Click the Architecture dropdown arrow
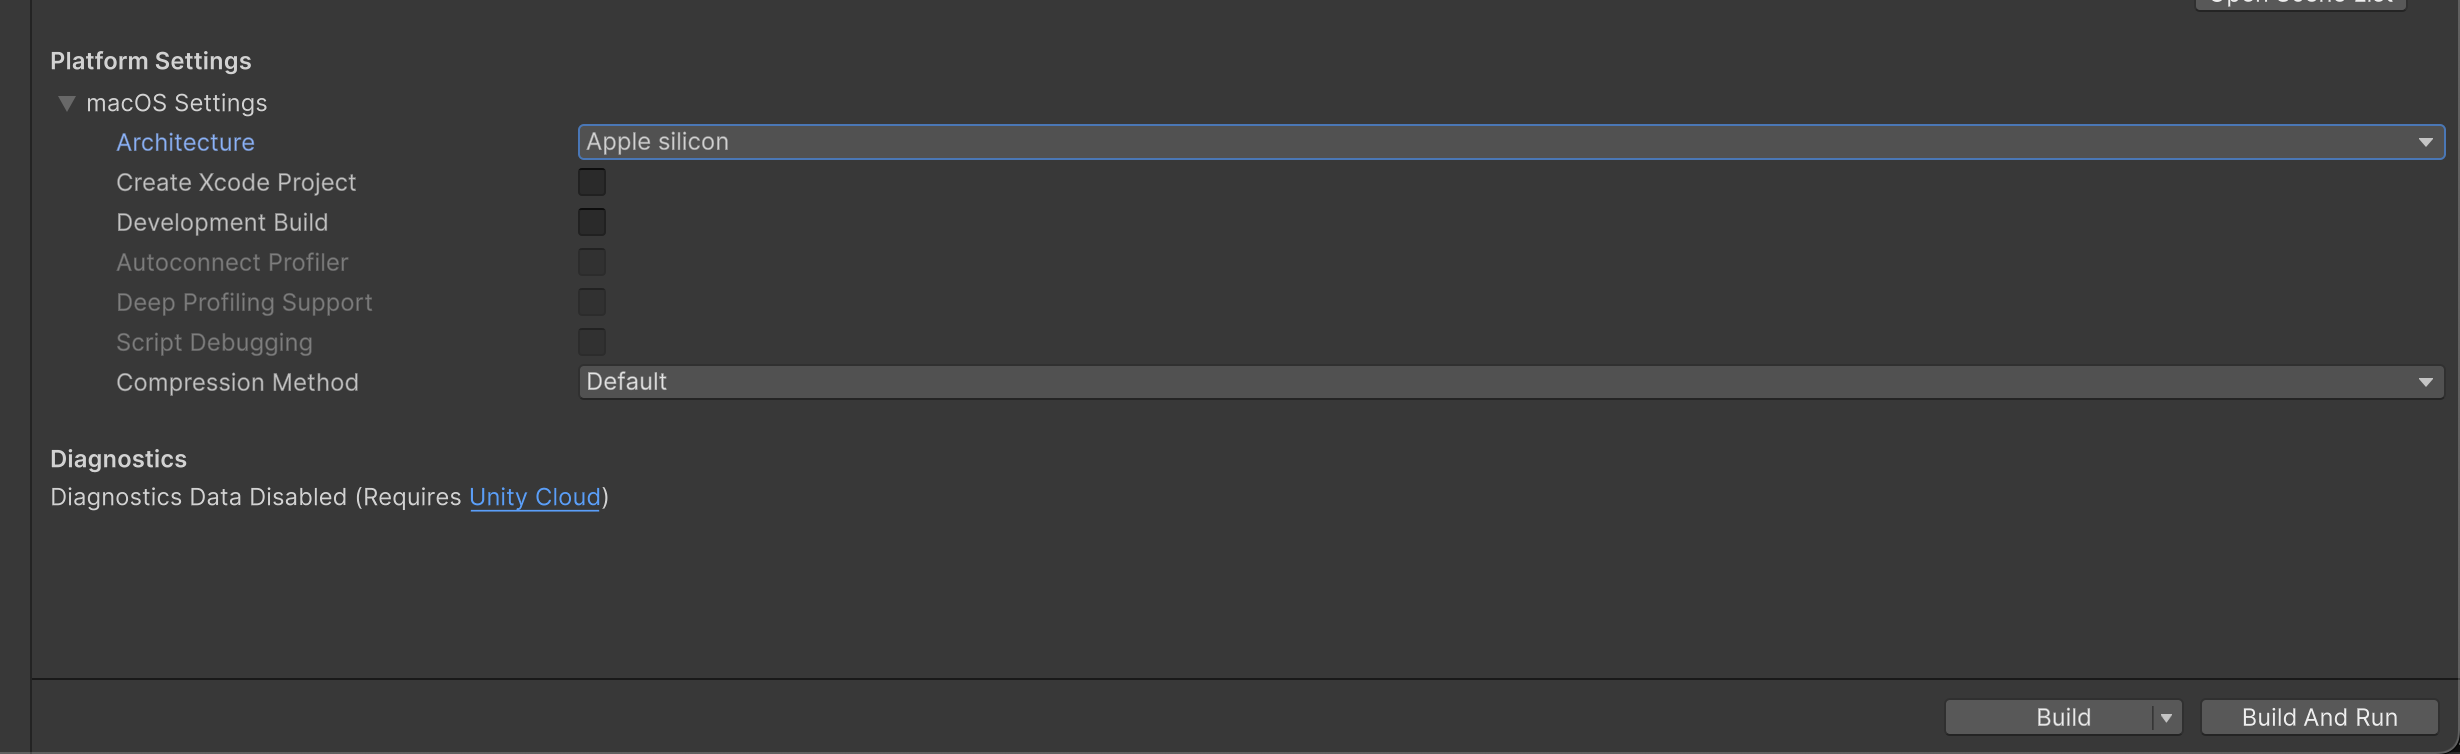Image resolution: width=2460 pixels, height=754 pixels. point(2425,142)
